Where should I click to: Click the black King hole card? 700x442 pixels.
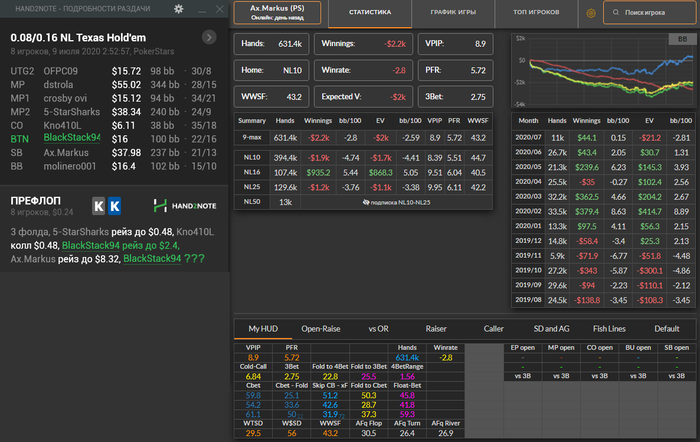click(x=99, y=206)
